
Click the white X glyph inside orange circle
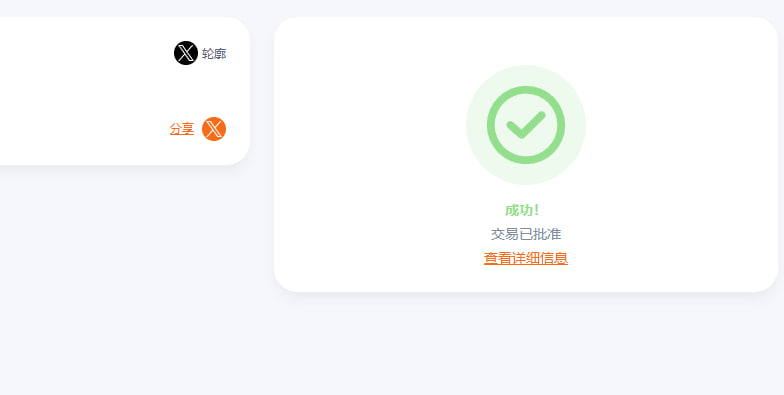coord(214,129)
